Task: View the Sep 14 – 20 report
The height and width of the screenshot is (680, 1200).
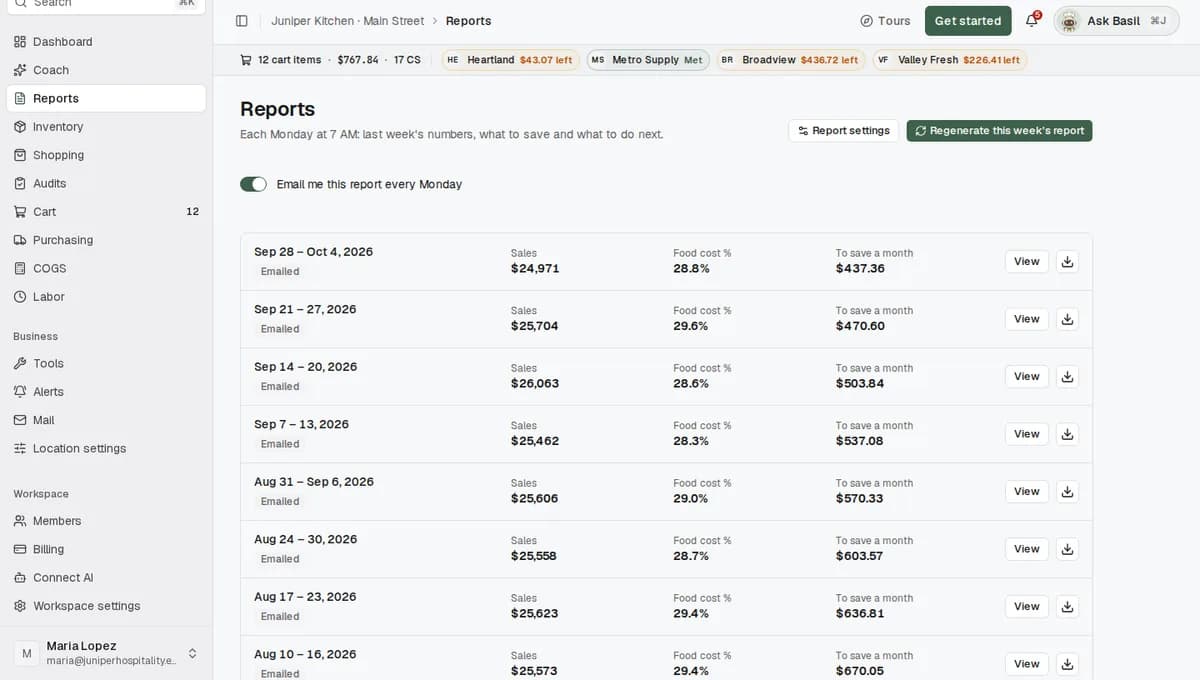Action: coord(1027,377)
